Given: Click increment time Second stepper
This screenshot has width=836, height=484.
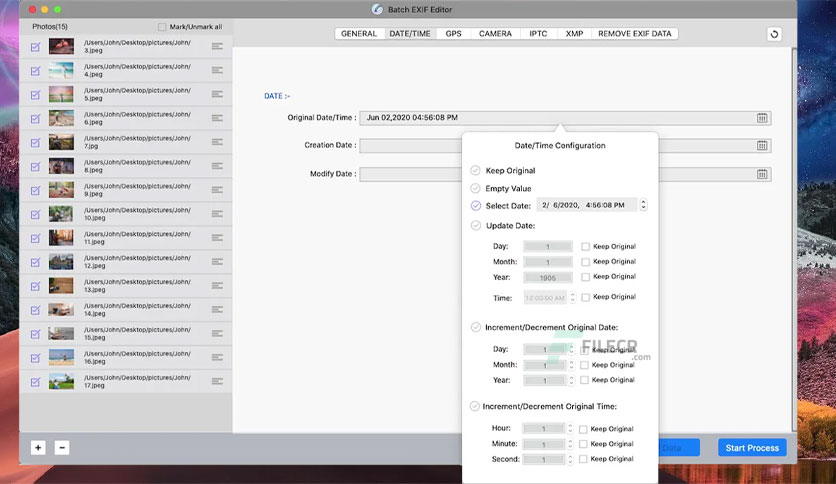Looking at the screenshot, I should (570, 459).
